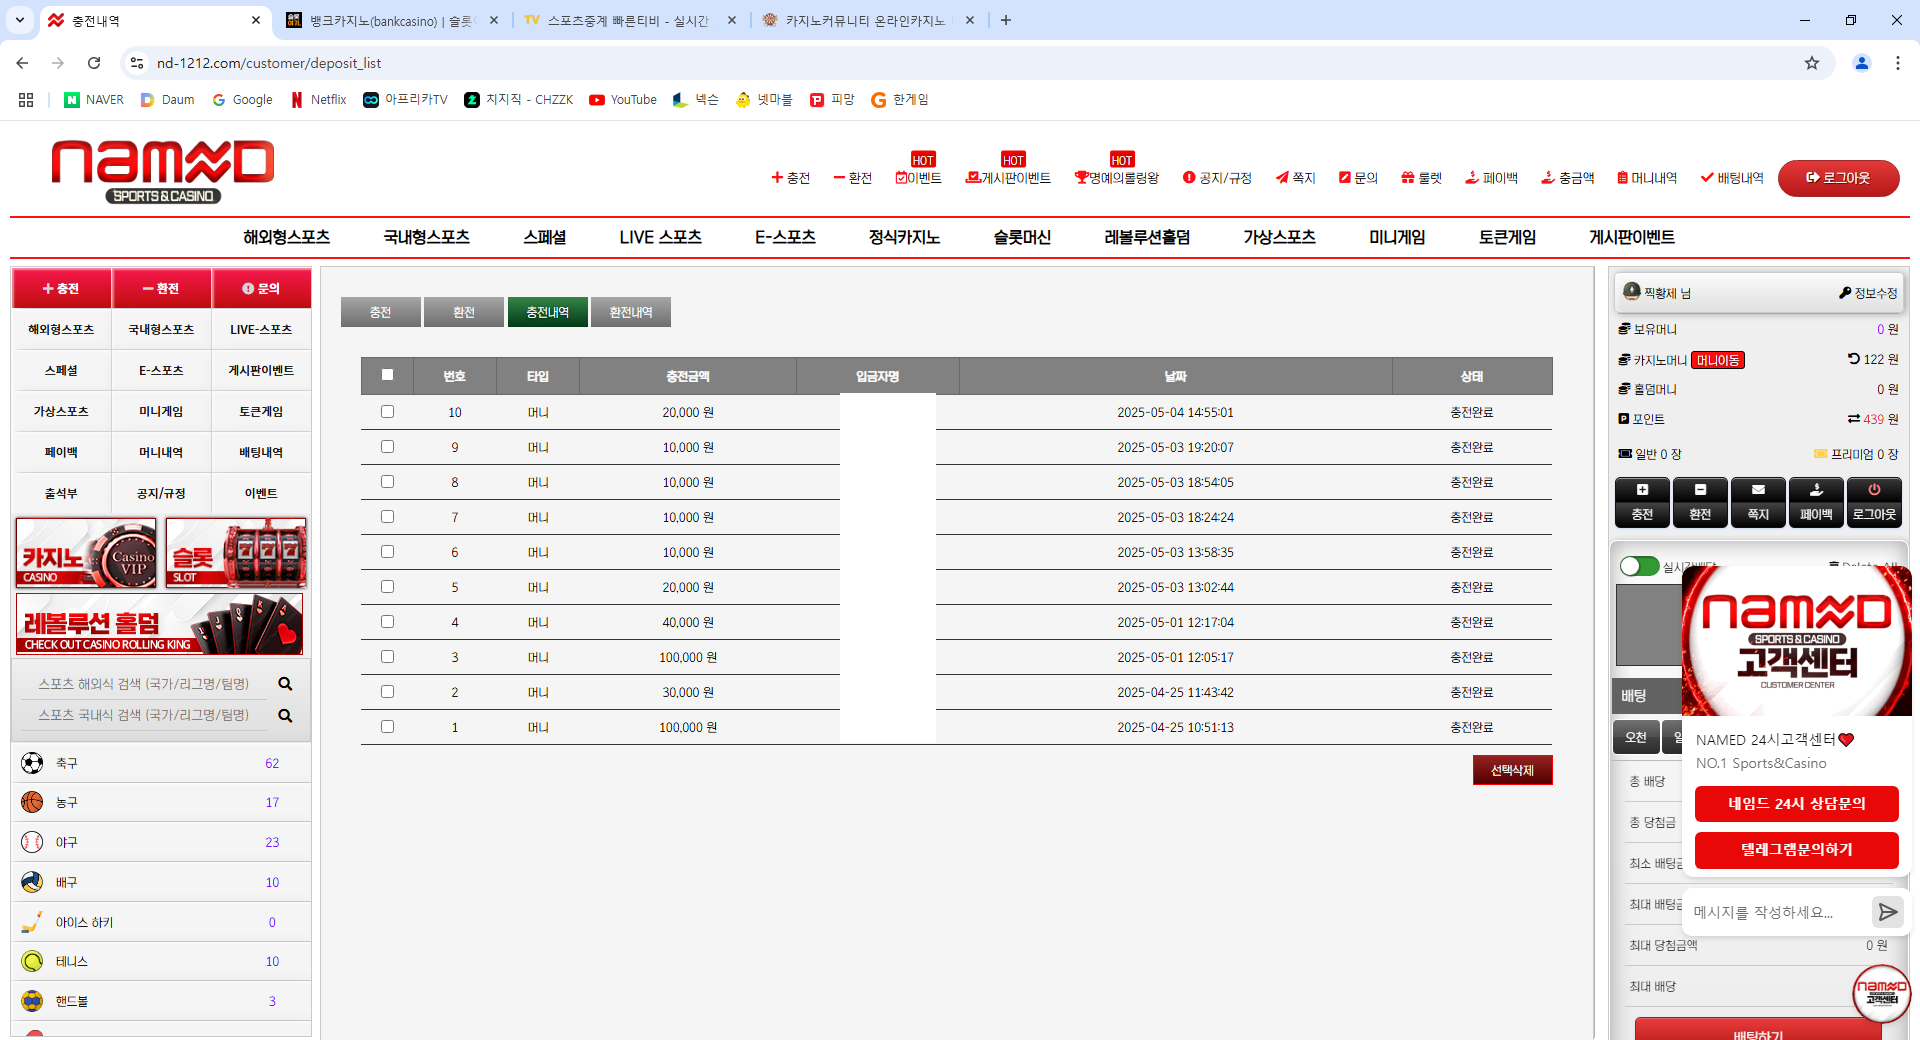Click the 카지노 CASINO banner image
This screenshot has height=1040, width=1920.
click(x=87, y=552)
